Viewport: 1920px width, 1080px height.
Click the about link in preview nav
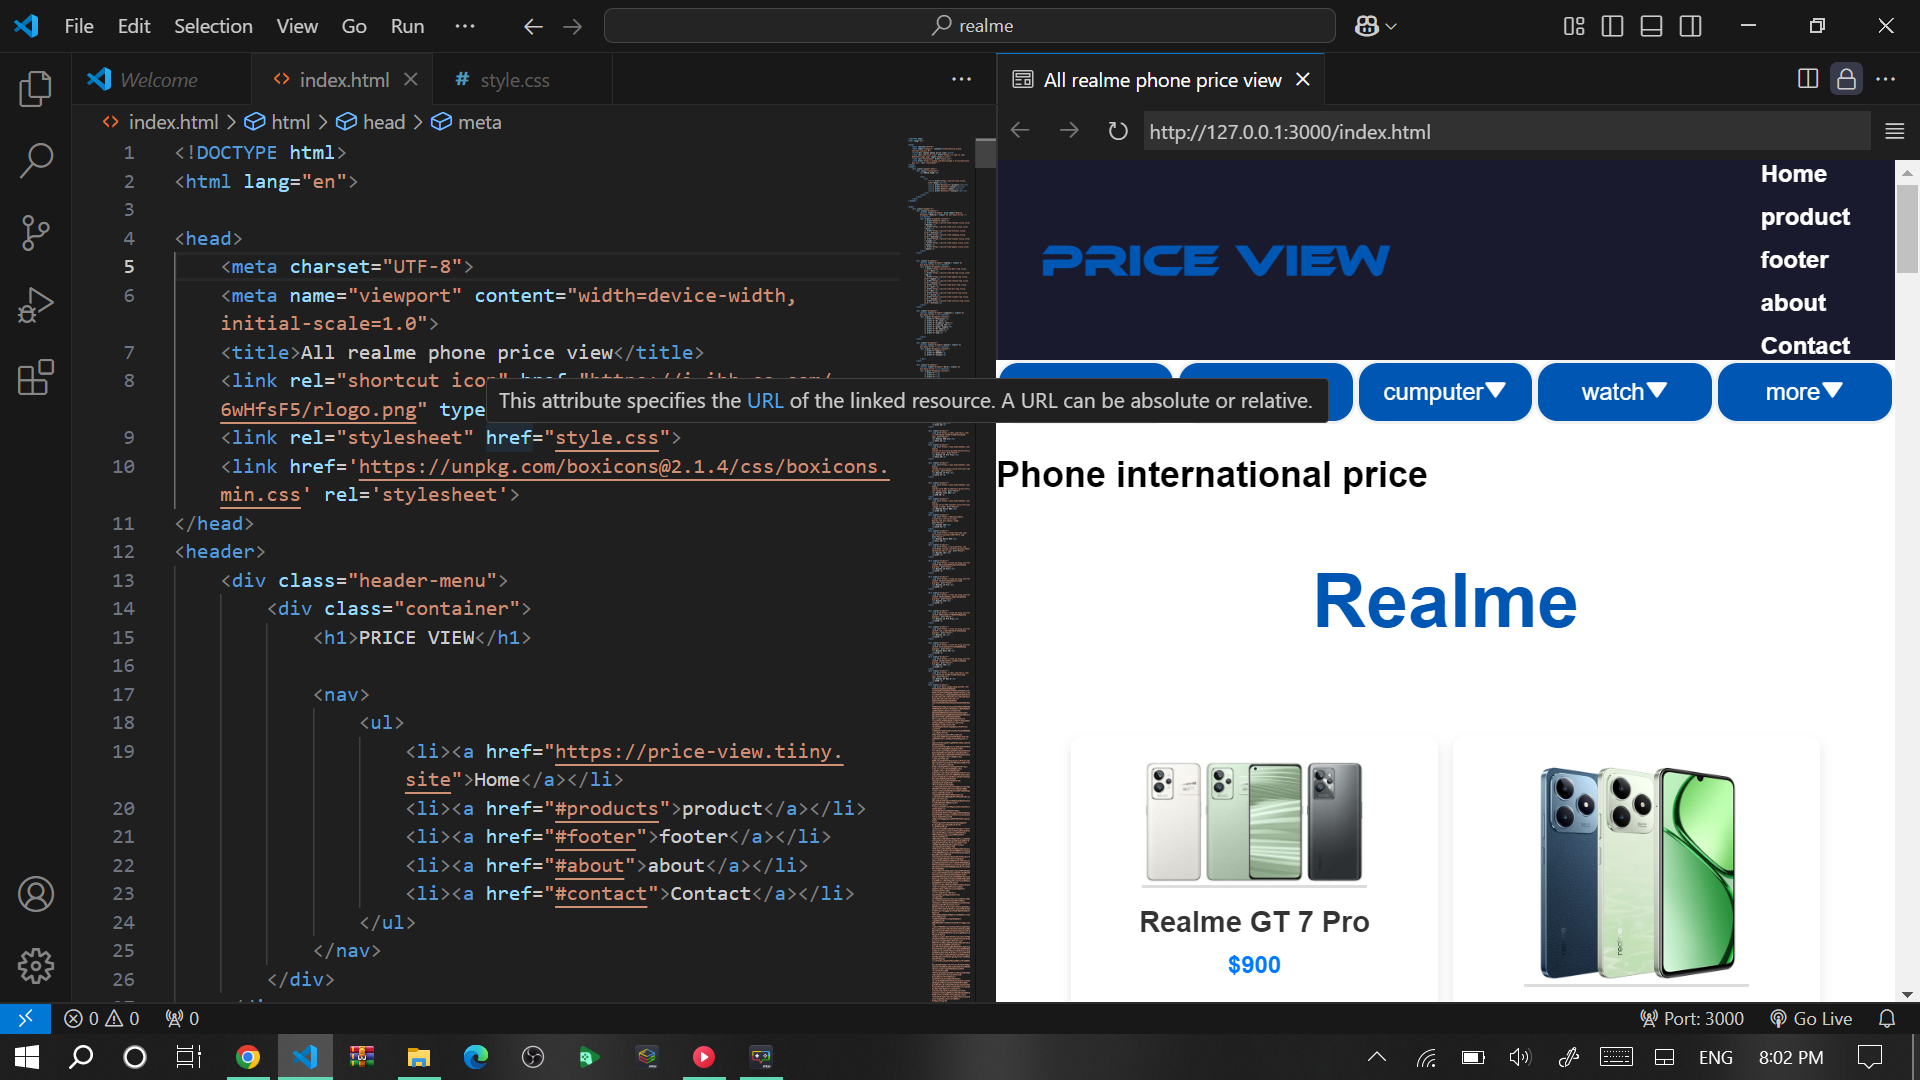(x=1793, y=303)
